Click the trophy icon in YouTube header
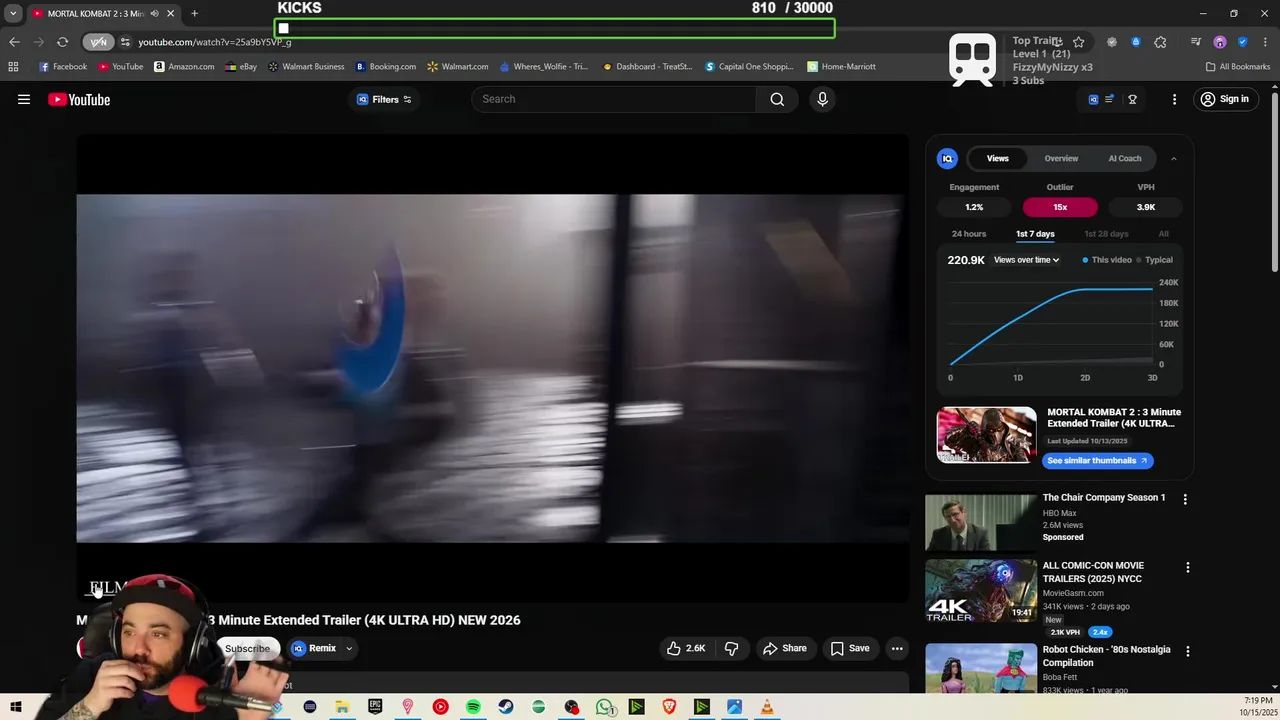The height and width of the screenshot is (720, 1280). [x=1133, y=99]
